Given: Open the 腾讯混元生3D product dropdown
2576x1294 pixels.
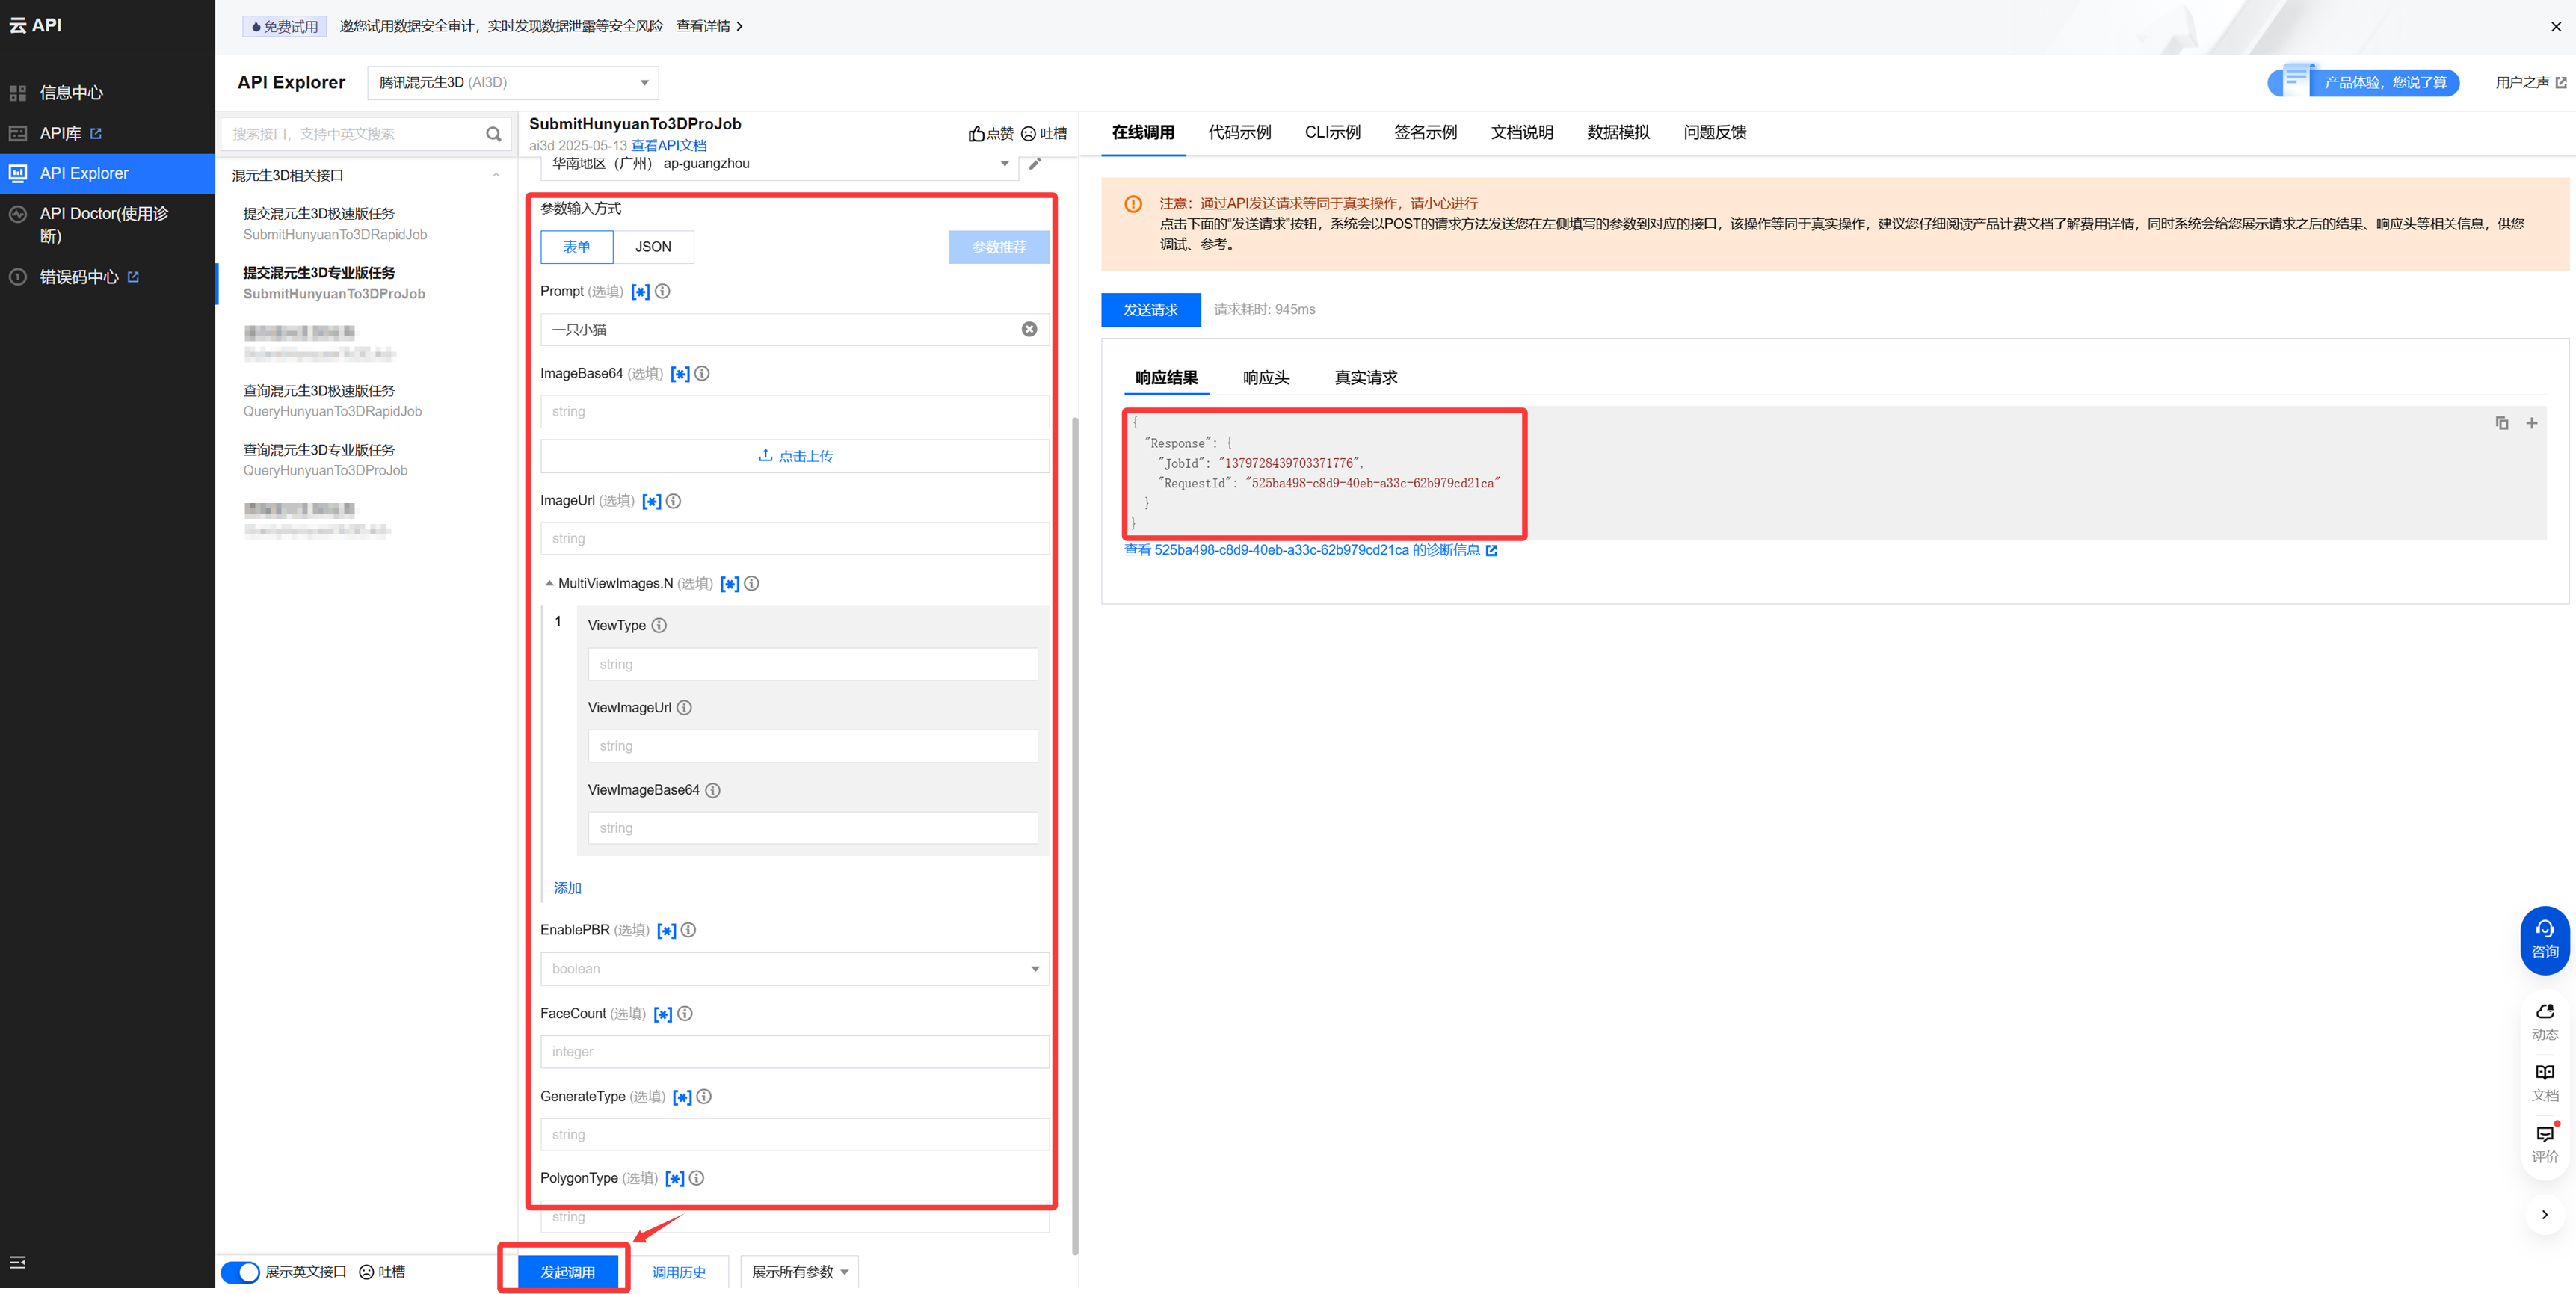Looking at the screenshot, I should pyautogui.click(x=513, y=83).
